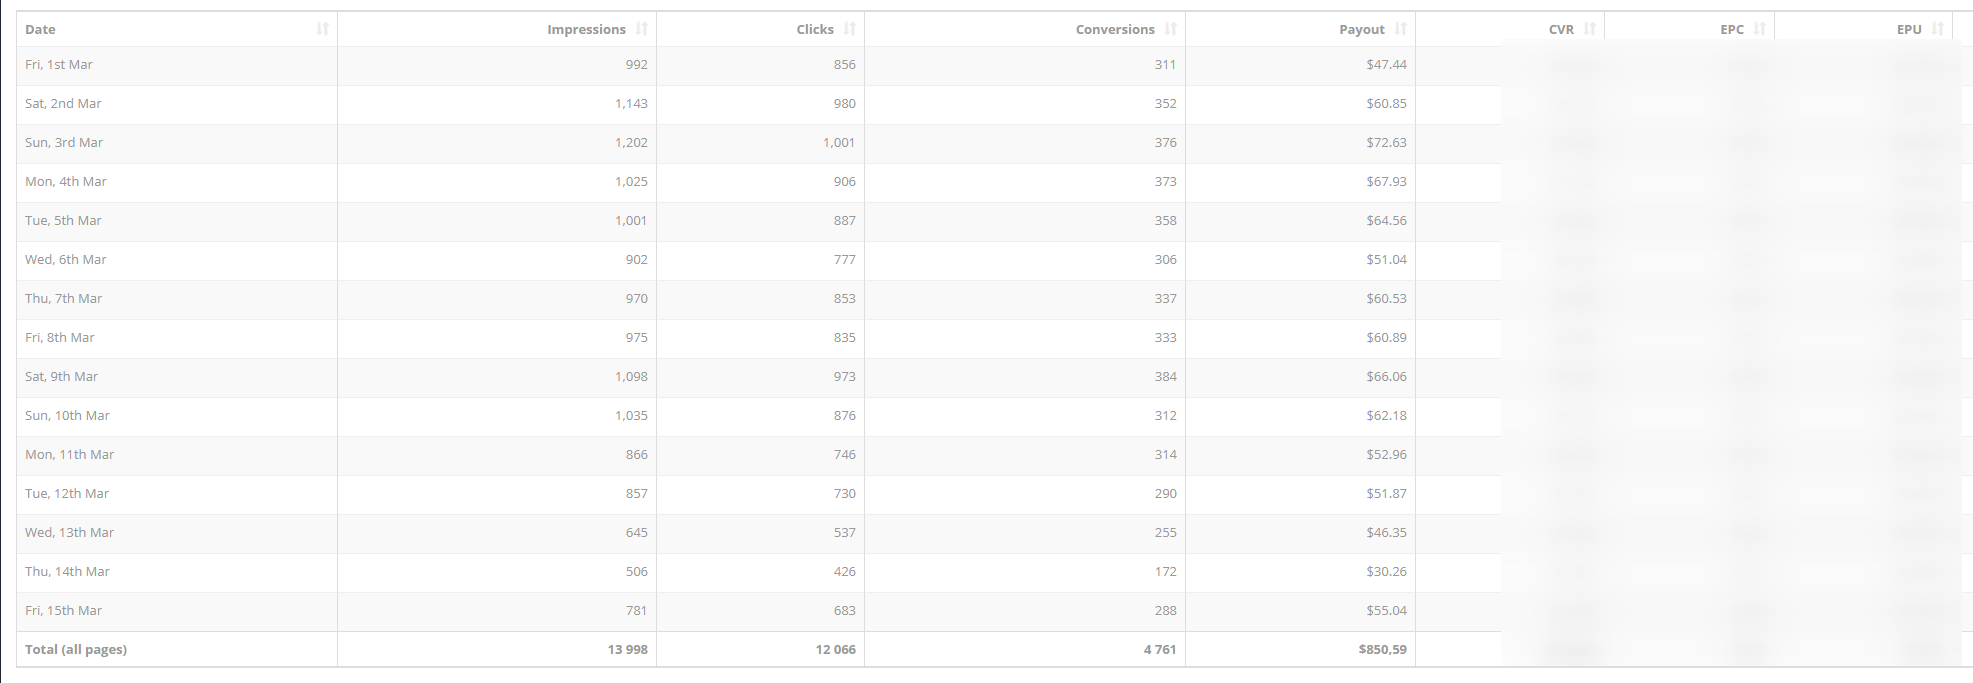Click the Conversions header text
Viewport: 1973px width, 683px height.
(x=1114, y=30)
